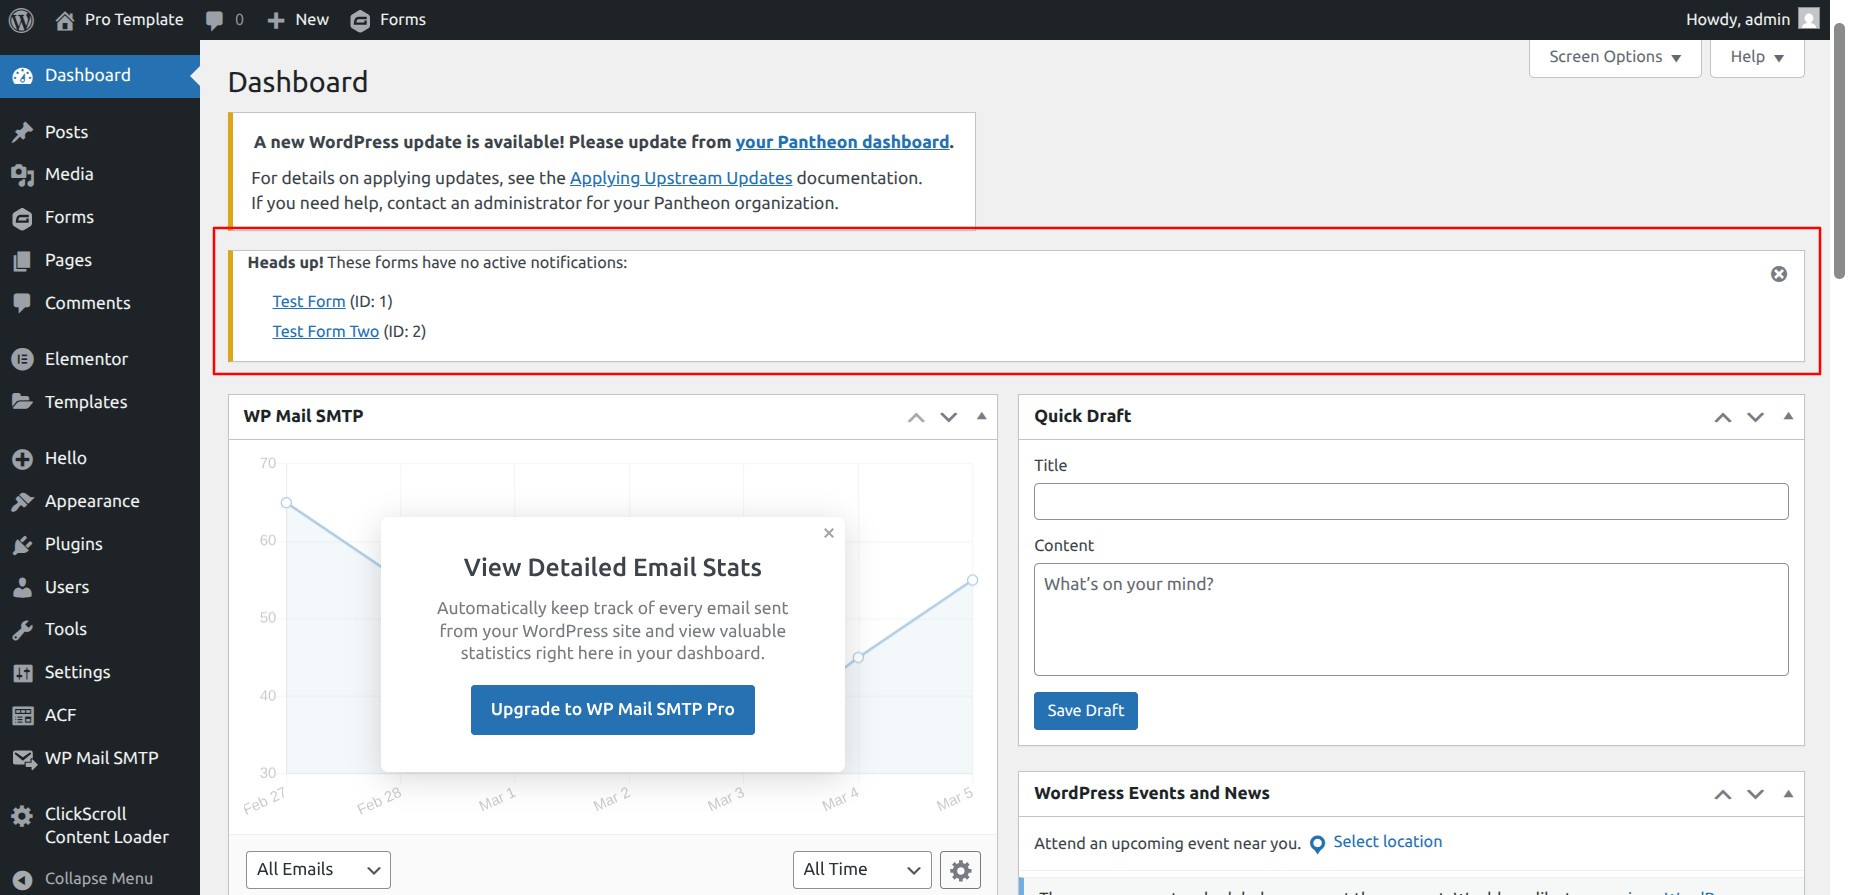Click the Quick Draft Title field
Screen dimensions: 1849x895
(1411, 502)
